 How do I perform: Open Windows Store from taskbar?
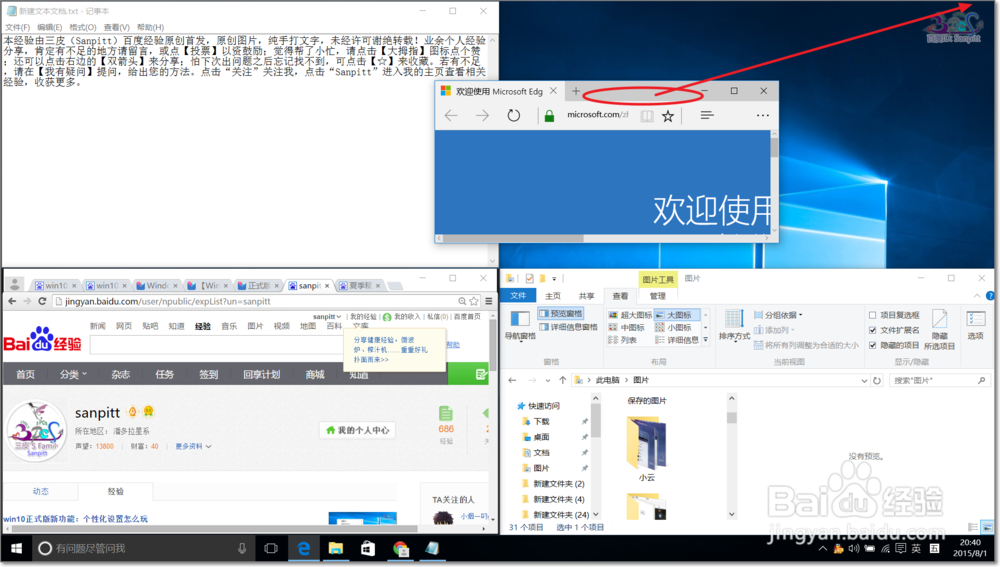(368, 549)
